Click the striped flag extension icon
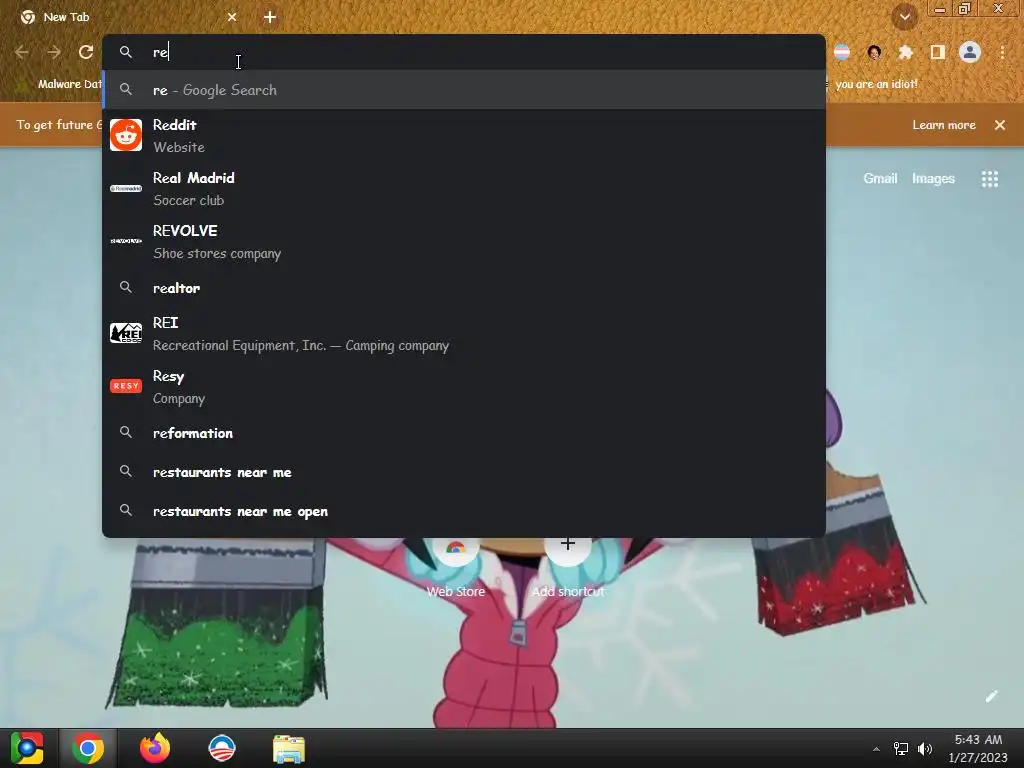Image resolution: width=1024 pixels, height=768 pixels. click(842, 52)
